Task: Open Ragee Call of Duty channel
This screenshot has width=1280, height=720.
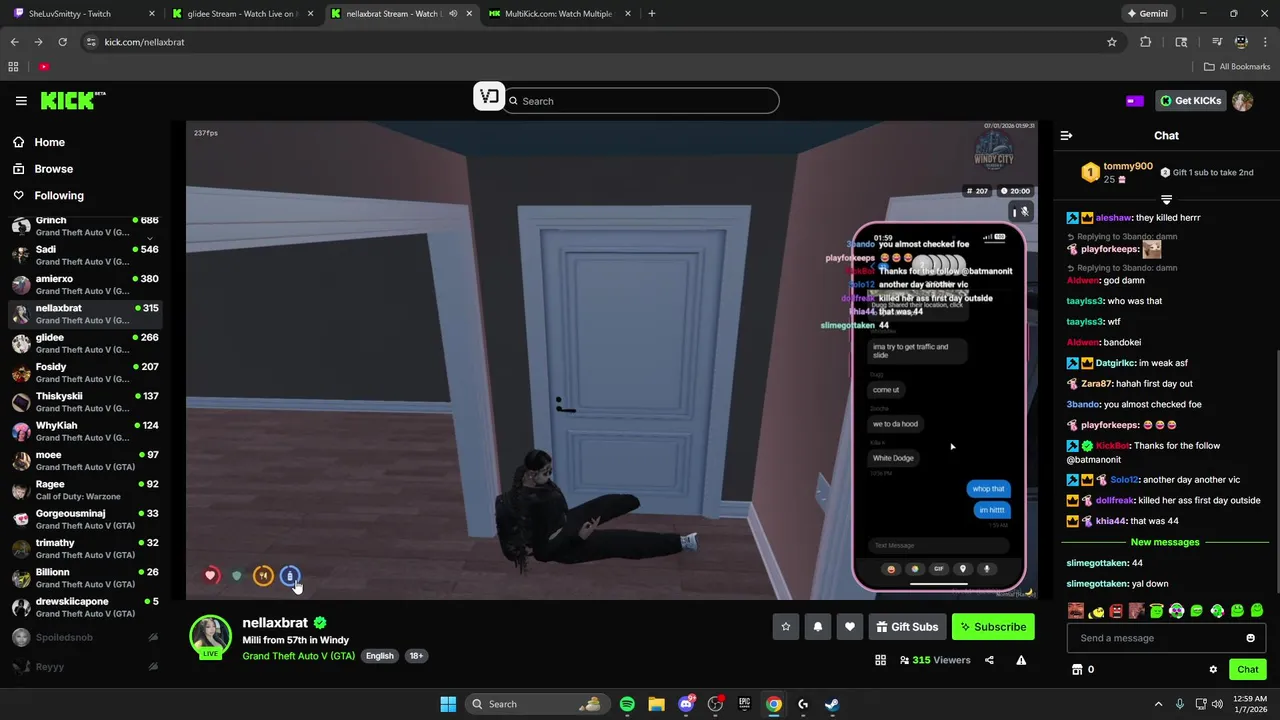Action: 85,490
